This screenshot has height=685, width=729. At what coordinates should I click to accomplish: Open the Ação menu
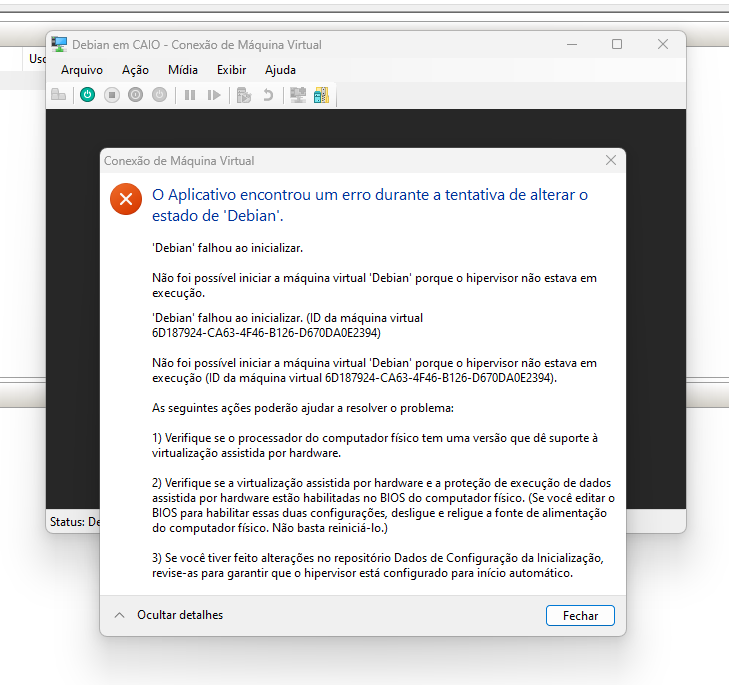point(135,70)
